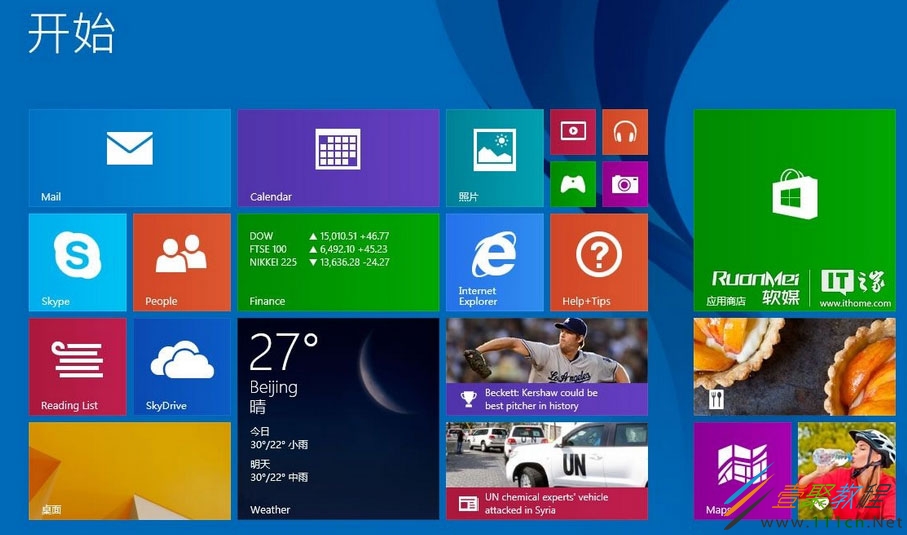Click the www.ithome.com text
The image size is (907, 535).
click(855, 303)
